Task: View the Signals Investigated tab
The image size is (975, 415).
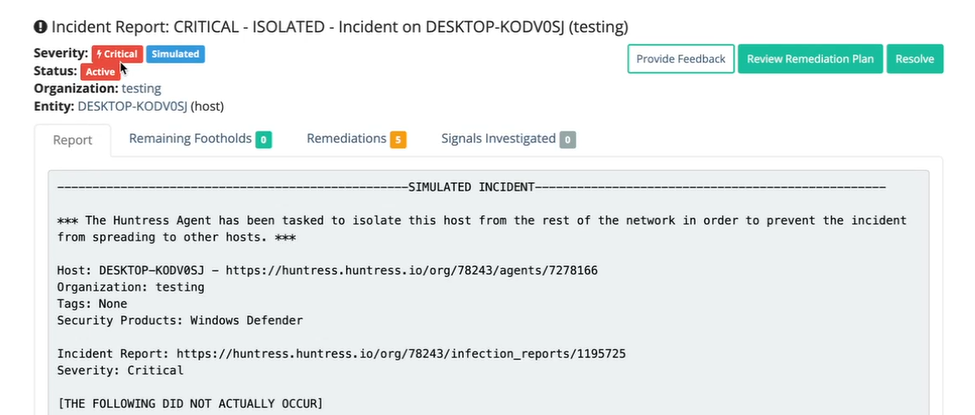Action: coord(498,139)
